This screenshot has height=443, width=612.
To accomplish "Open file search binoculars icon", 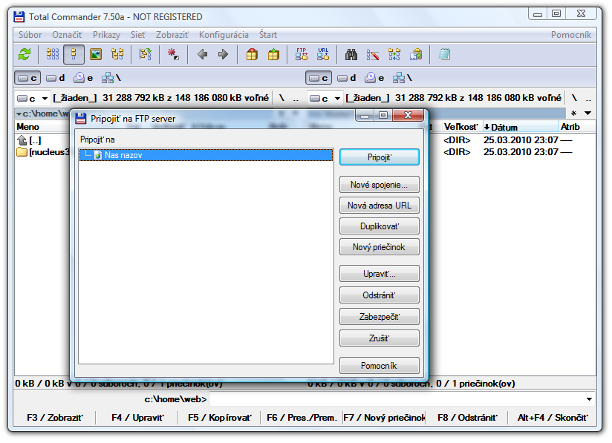I will [x=351, y=54].
